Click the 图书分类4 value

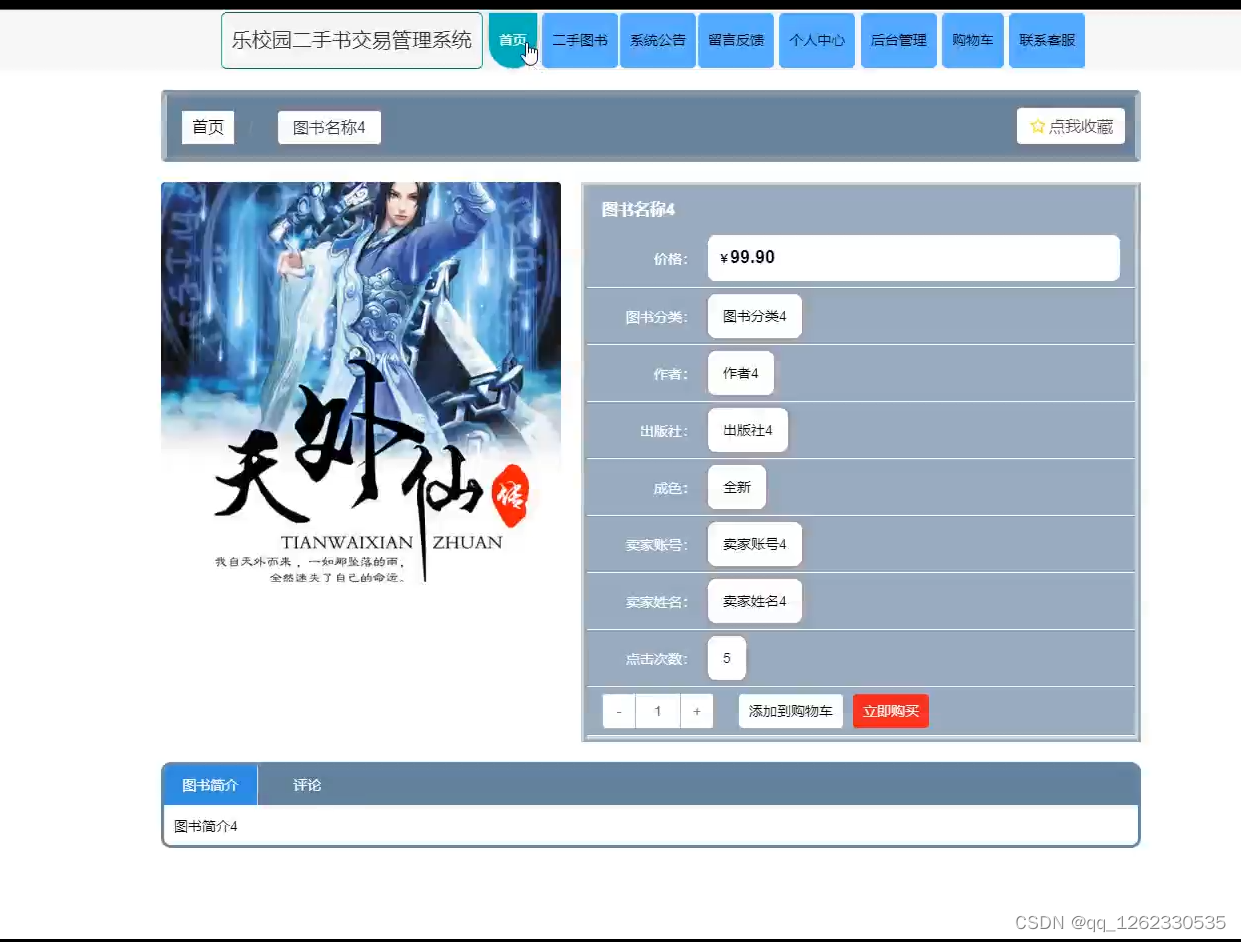[x=755, y=316]
